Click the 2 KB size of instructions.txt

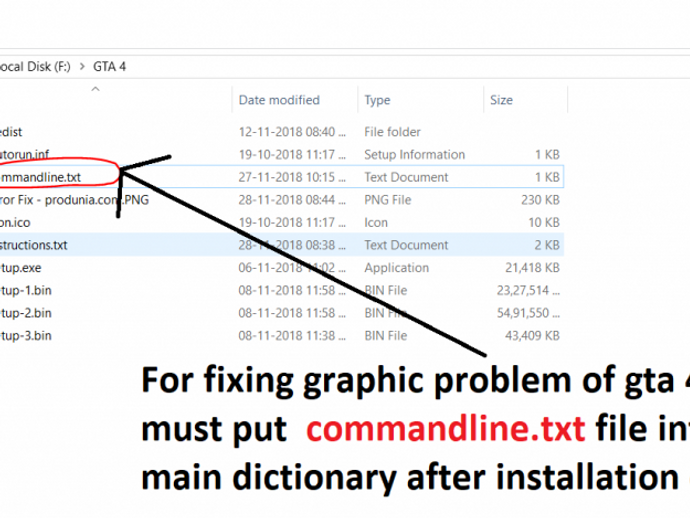pyautogui.click(x=547, y=245)
